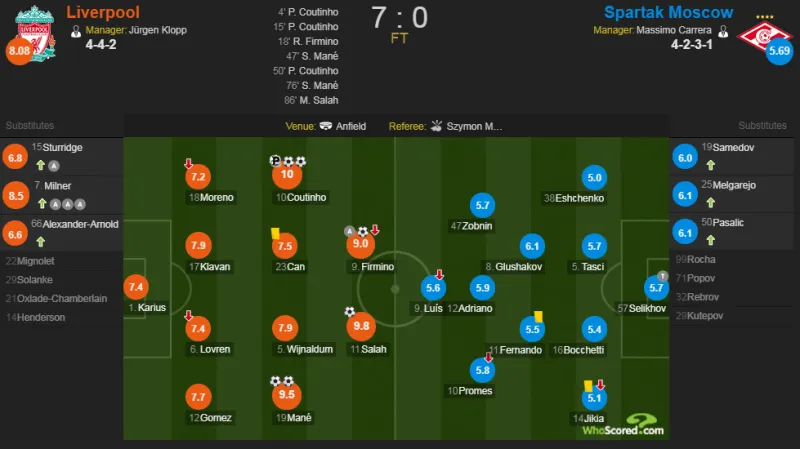Screen dimensions: 800x449
Task: Click the Anfield stadium venue icon
Action: pos(326,126)
